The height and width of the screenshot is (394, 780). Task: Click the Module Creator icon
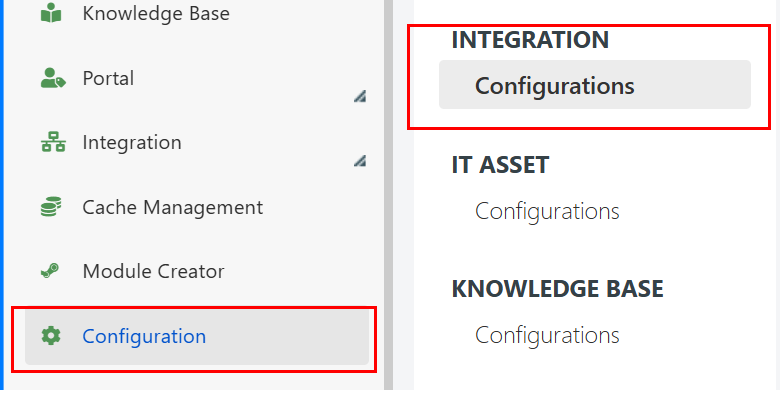50,271
